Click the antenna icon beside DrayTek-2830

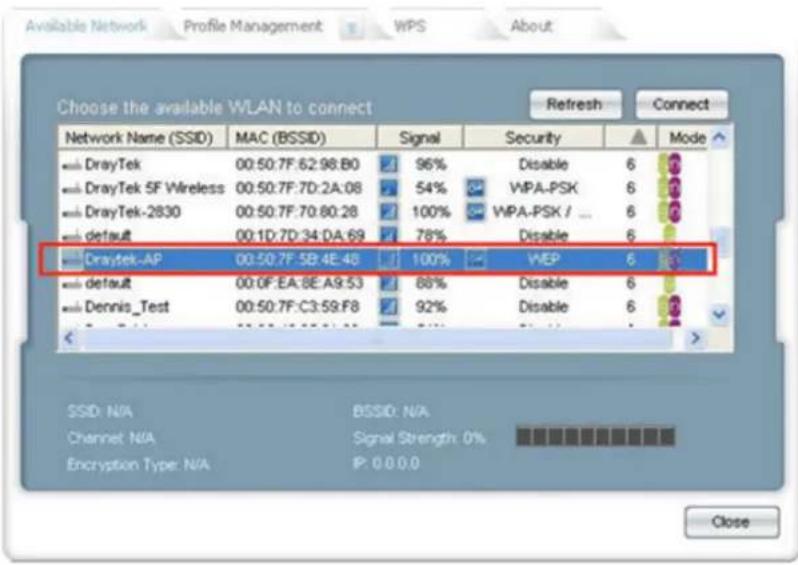(71, 213)
